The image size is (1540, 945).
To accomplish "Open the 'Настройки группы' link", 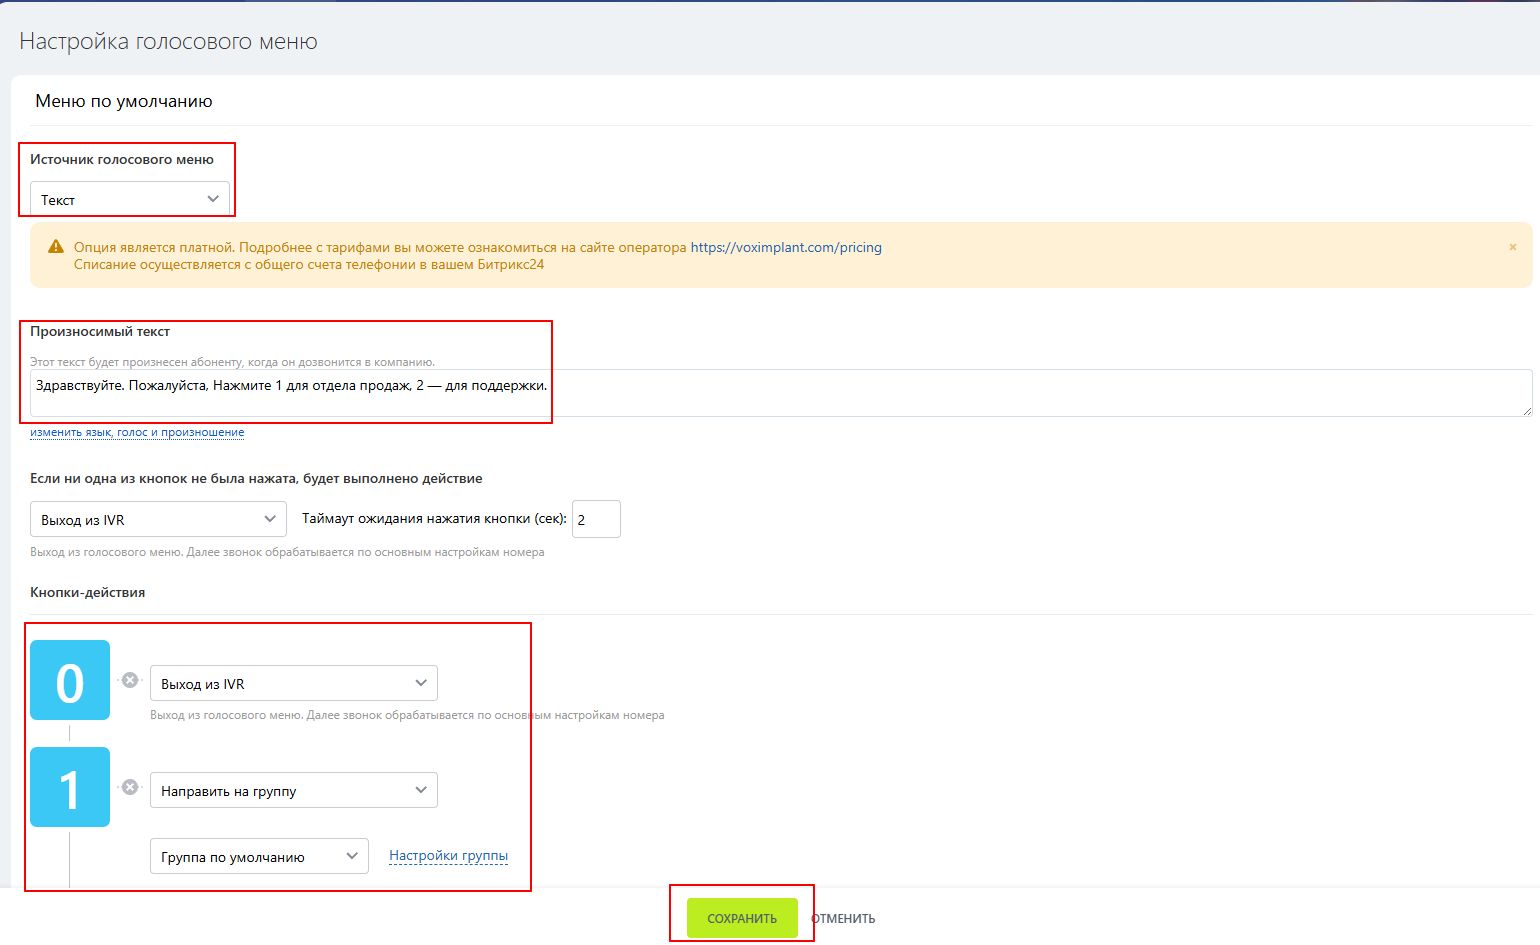I will point(448,856).
